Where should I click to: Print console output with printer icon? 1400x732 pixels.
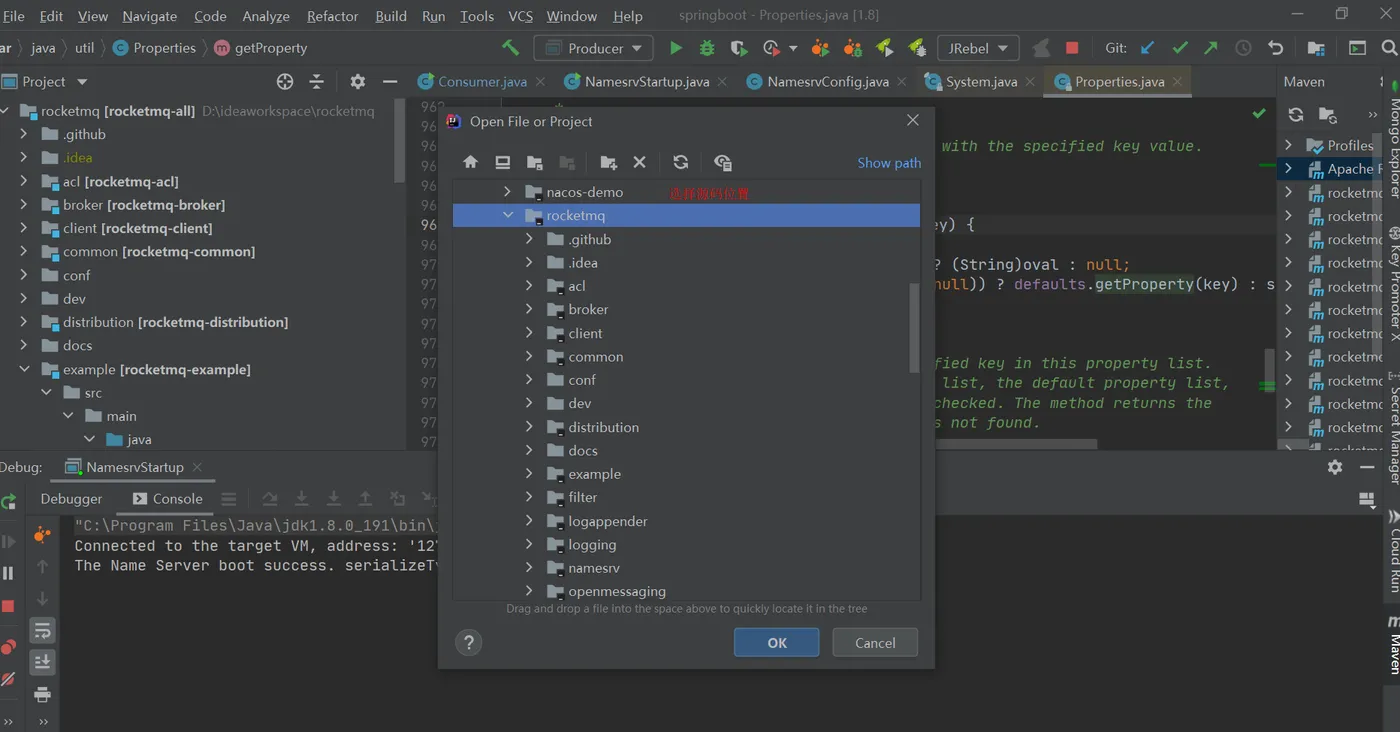(x=42, y=694)
